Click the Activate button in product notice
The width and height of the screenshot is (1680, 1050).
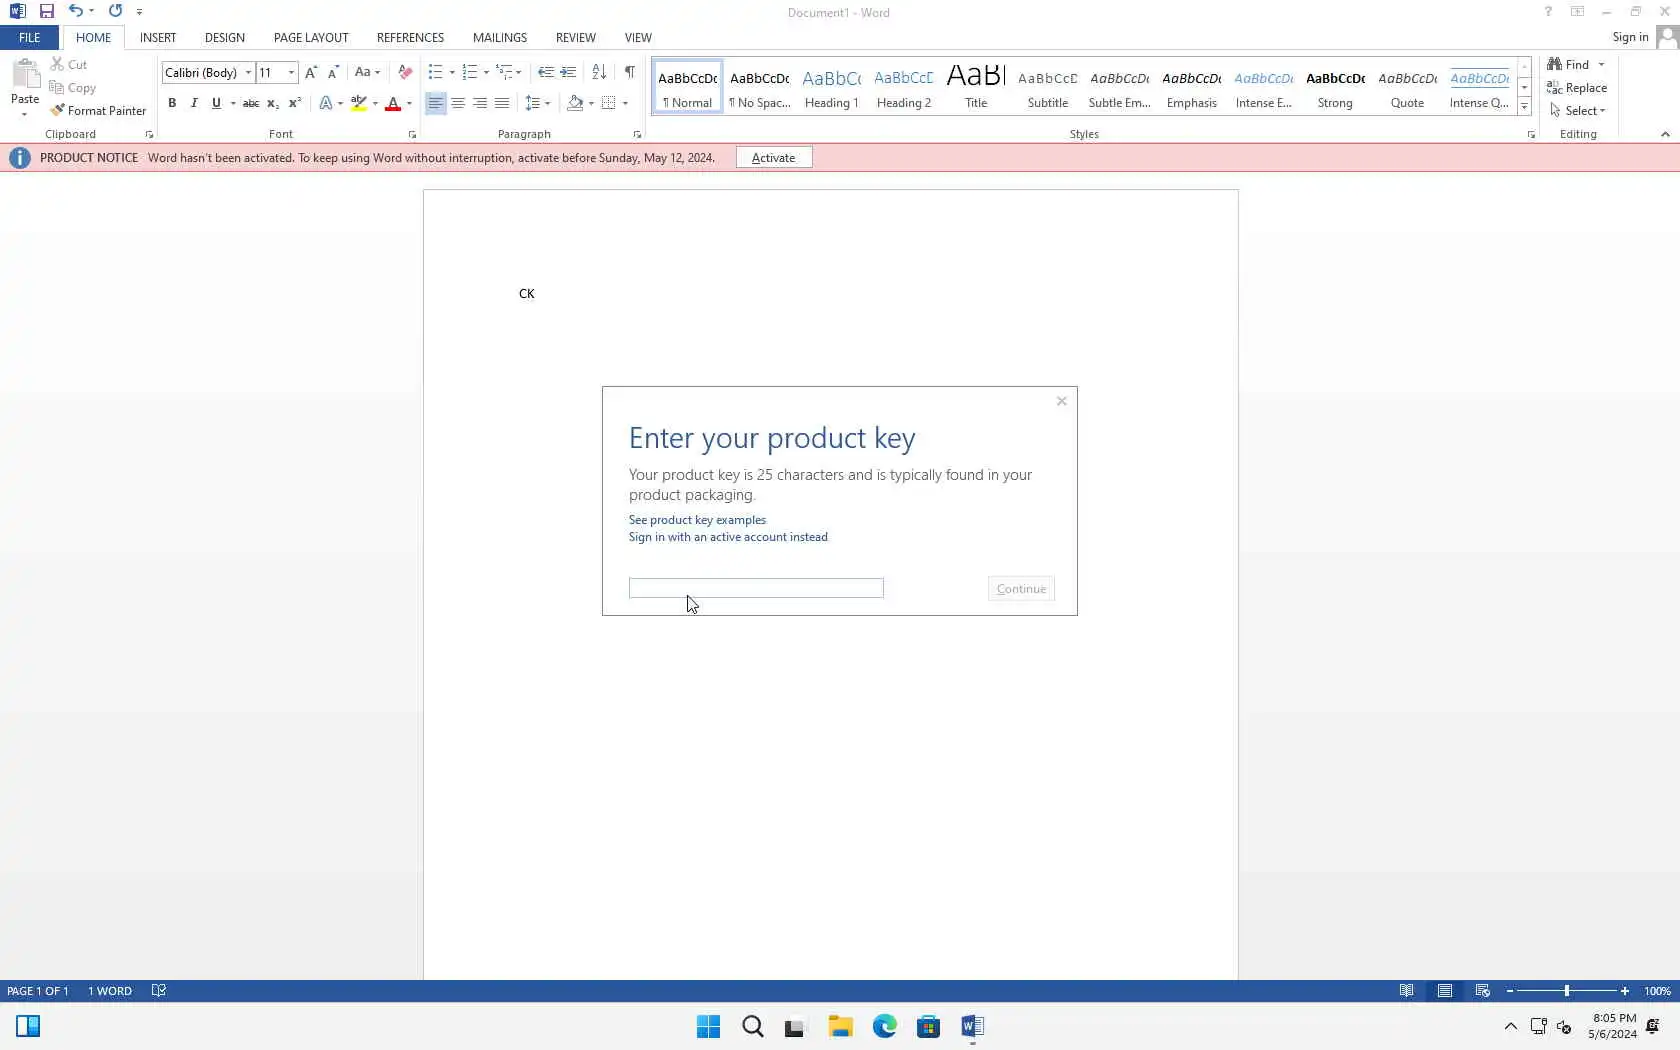coord(774,158)
